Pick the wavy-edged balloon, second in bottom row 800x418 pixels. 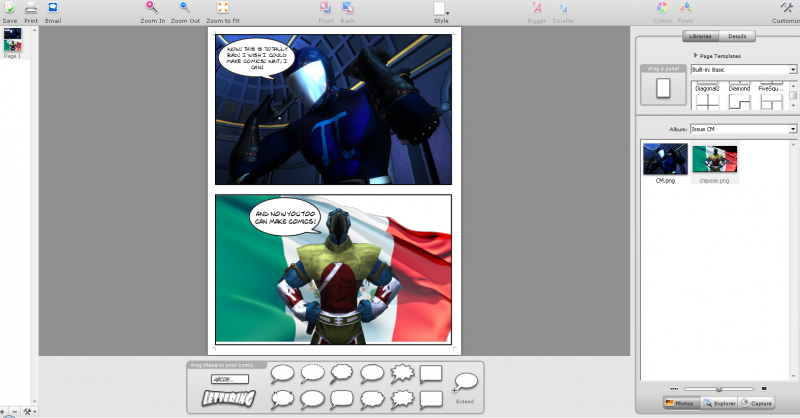pos(312,399)
